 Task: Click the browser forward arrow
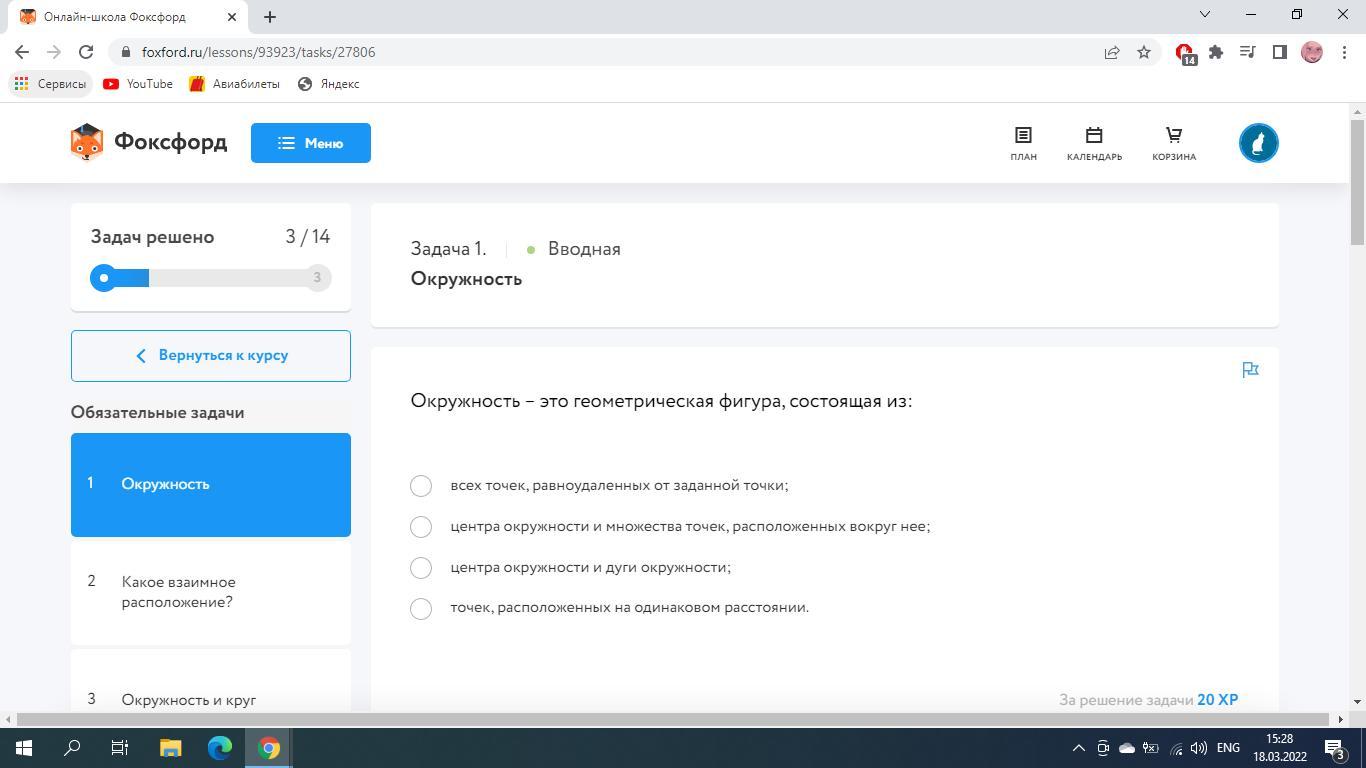click(x=54, y=52)
